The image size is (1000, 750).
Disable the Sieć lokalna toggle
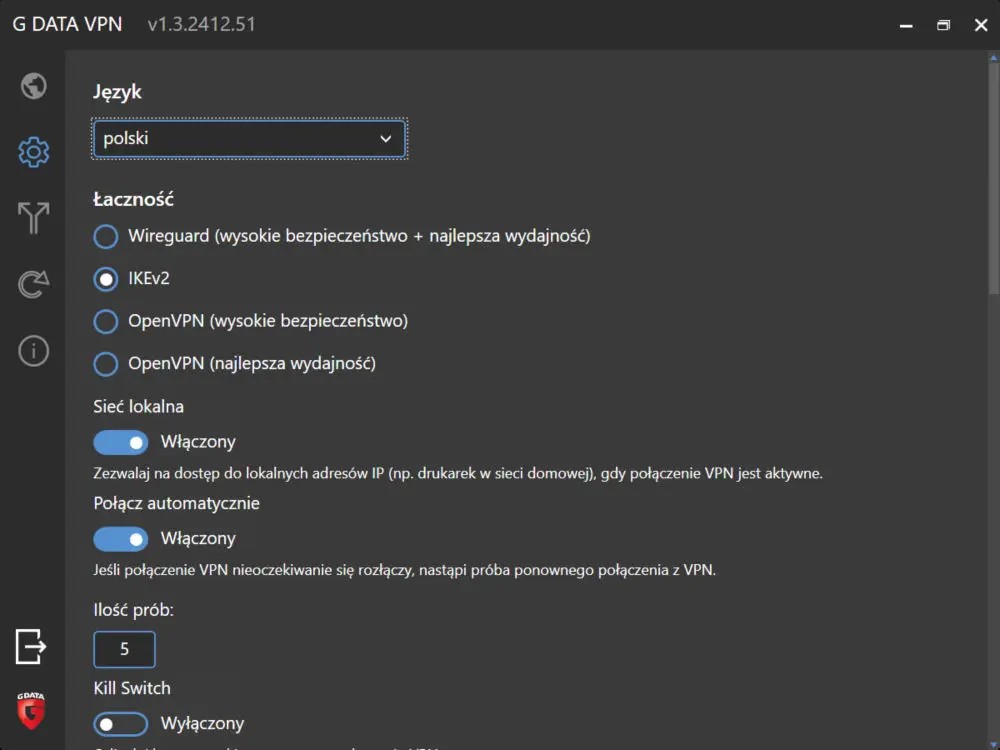point(121,442)
